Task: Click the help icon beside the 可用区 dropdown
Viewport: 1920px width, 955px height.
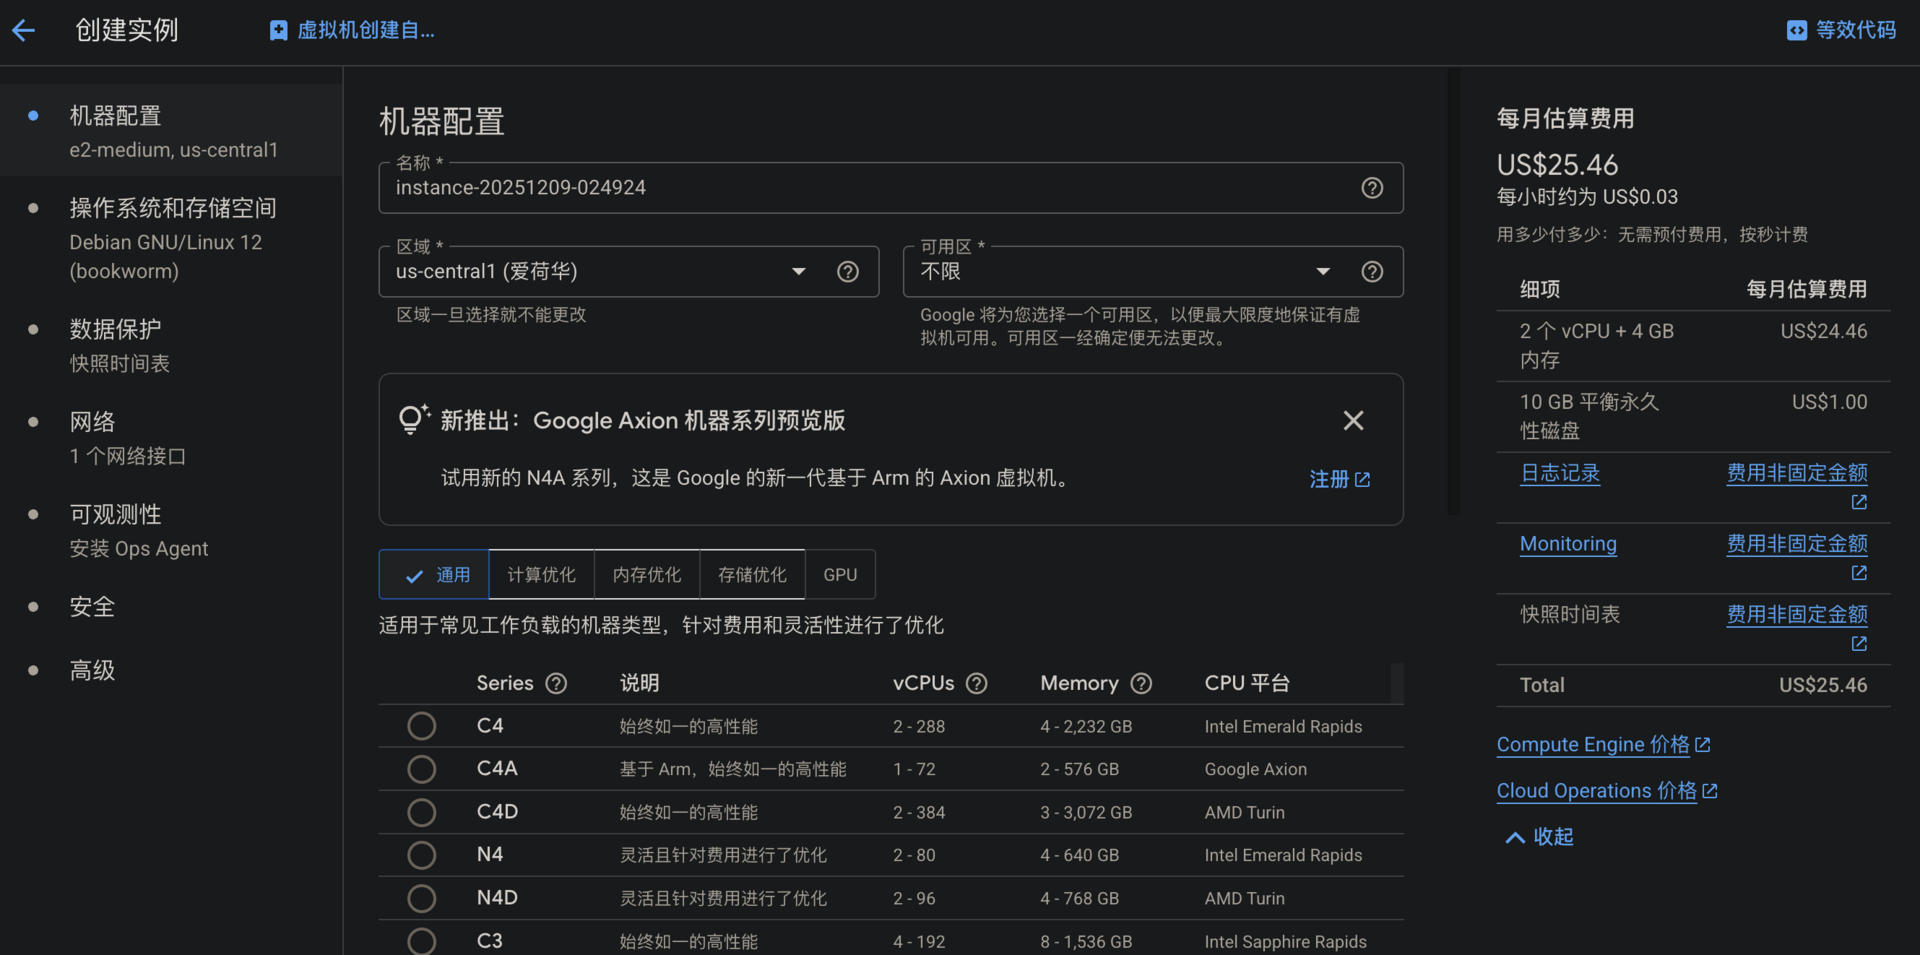Action: (x=1372, y=272)
